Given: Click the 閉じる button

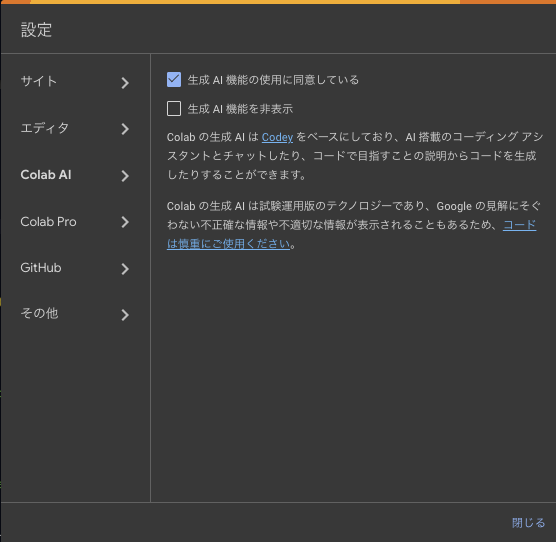Looking at the screenshot, I should tap(528, 523).
